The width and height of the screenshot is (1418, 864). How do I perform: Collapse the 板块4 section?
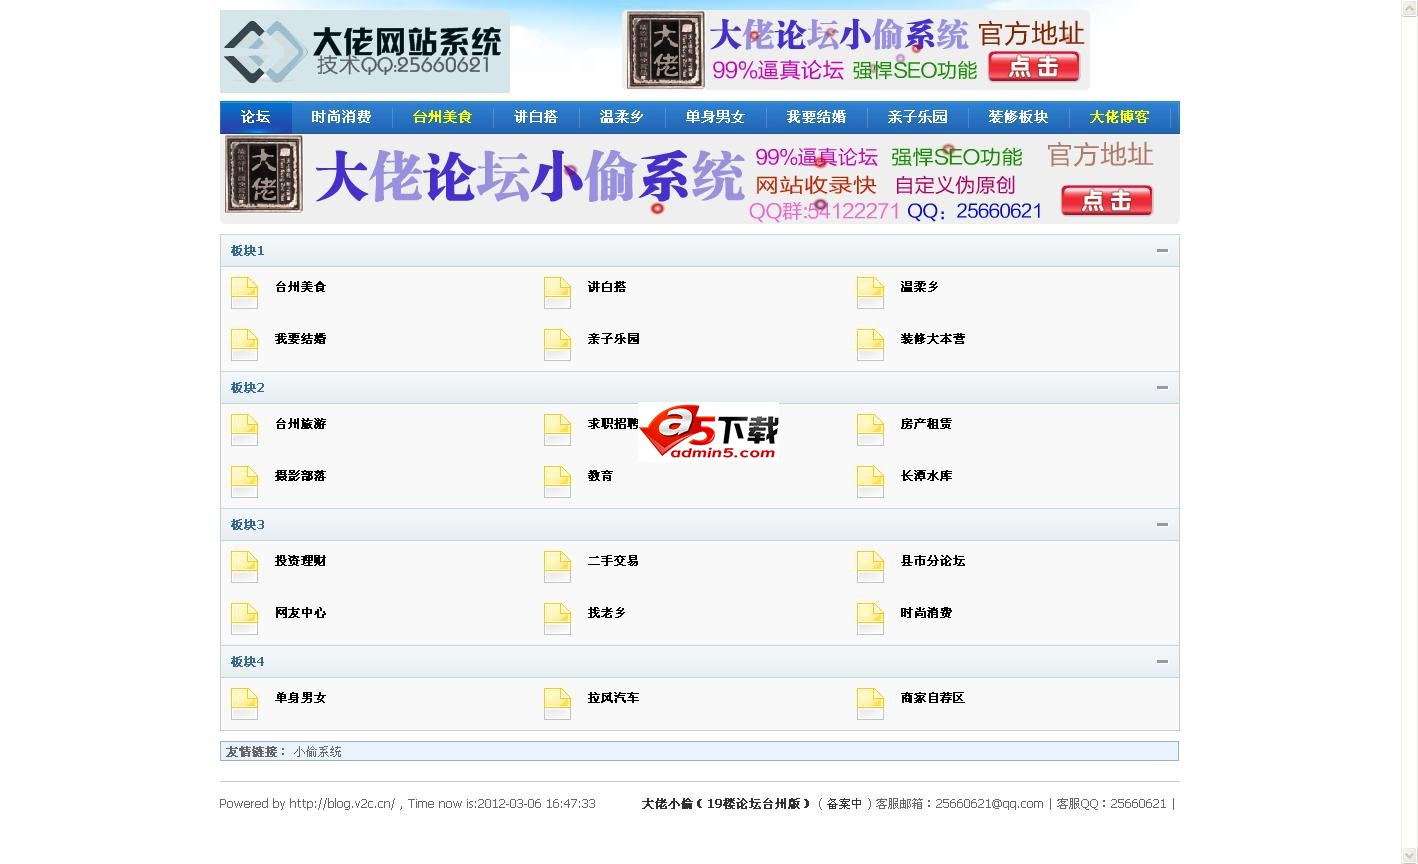point(1162,661)
